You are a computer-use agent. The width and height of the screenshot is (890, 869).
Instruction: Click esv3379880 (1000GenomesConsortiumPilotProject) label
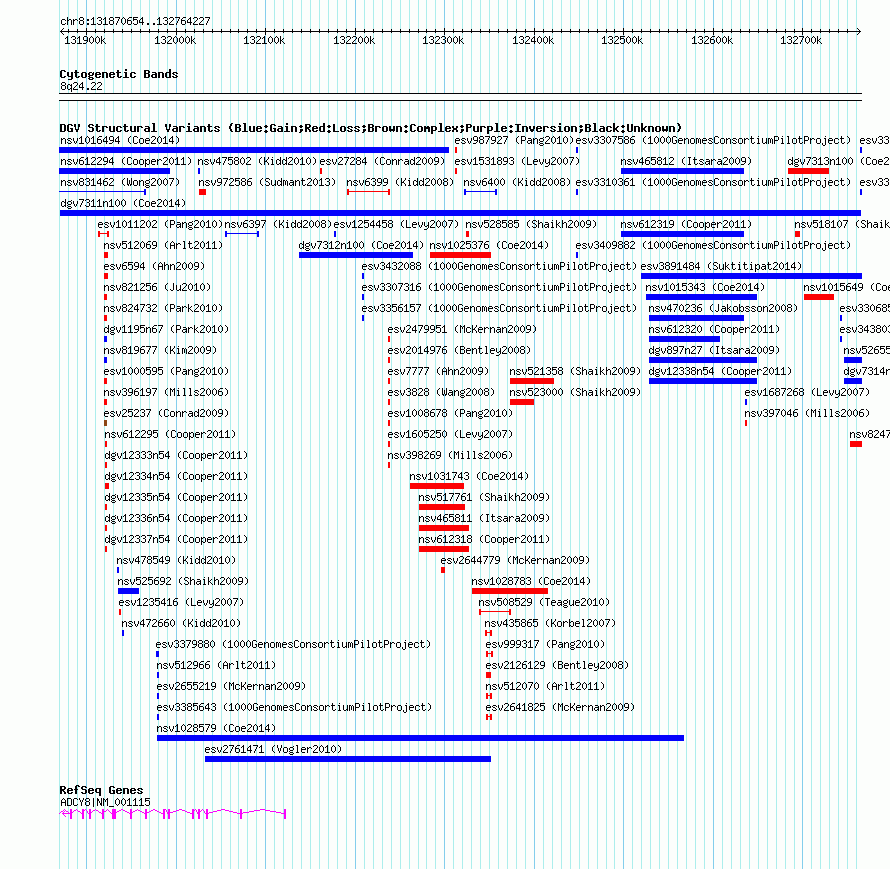click(x=293, y=644)
